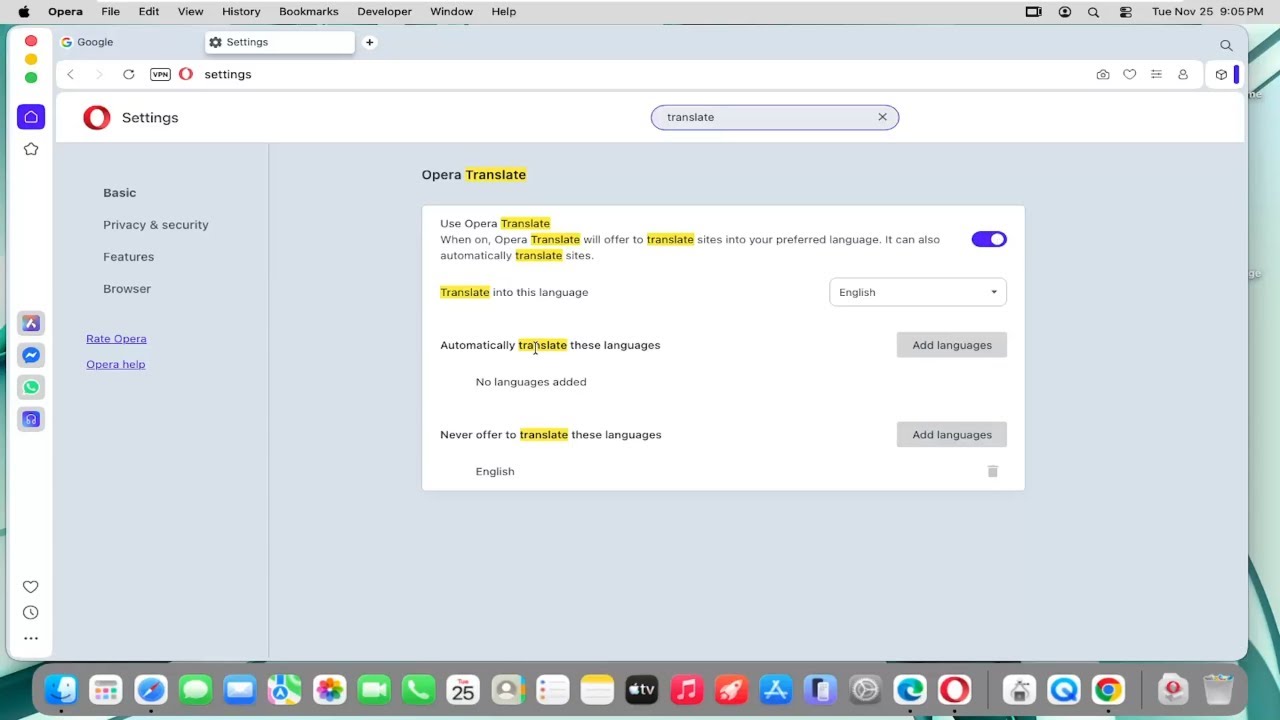
Task: Open Microsoft Edge from the Dock
Action: [x=910, y=690]
